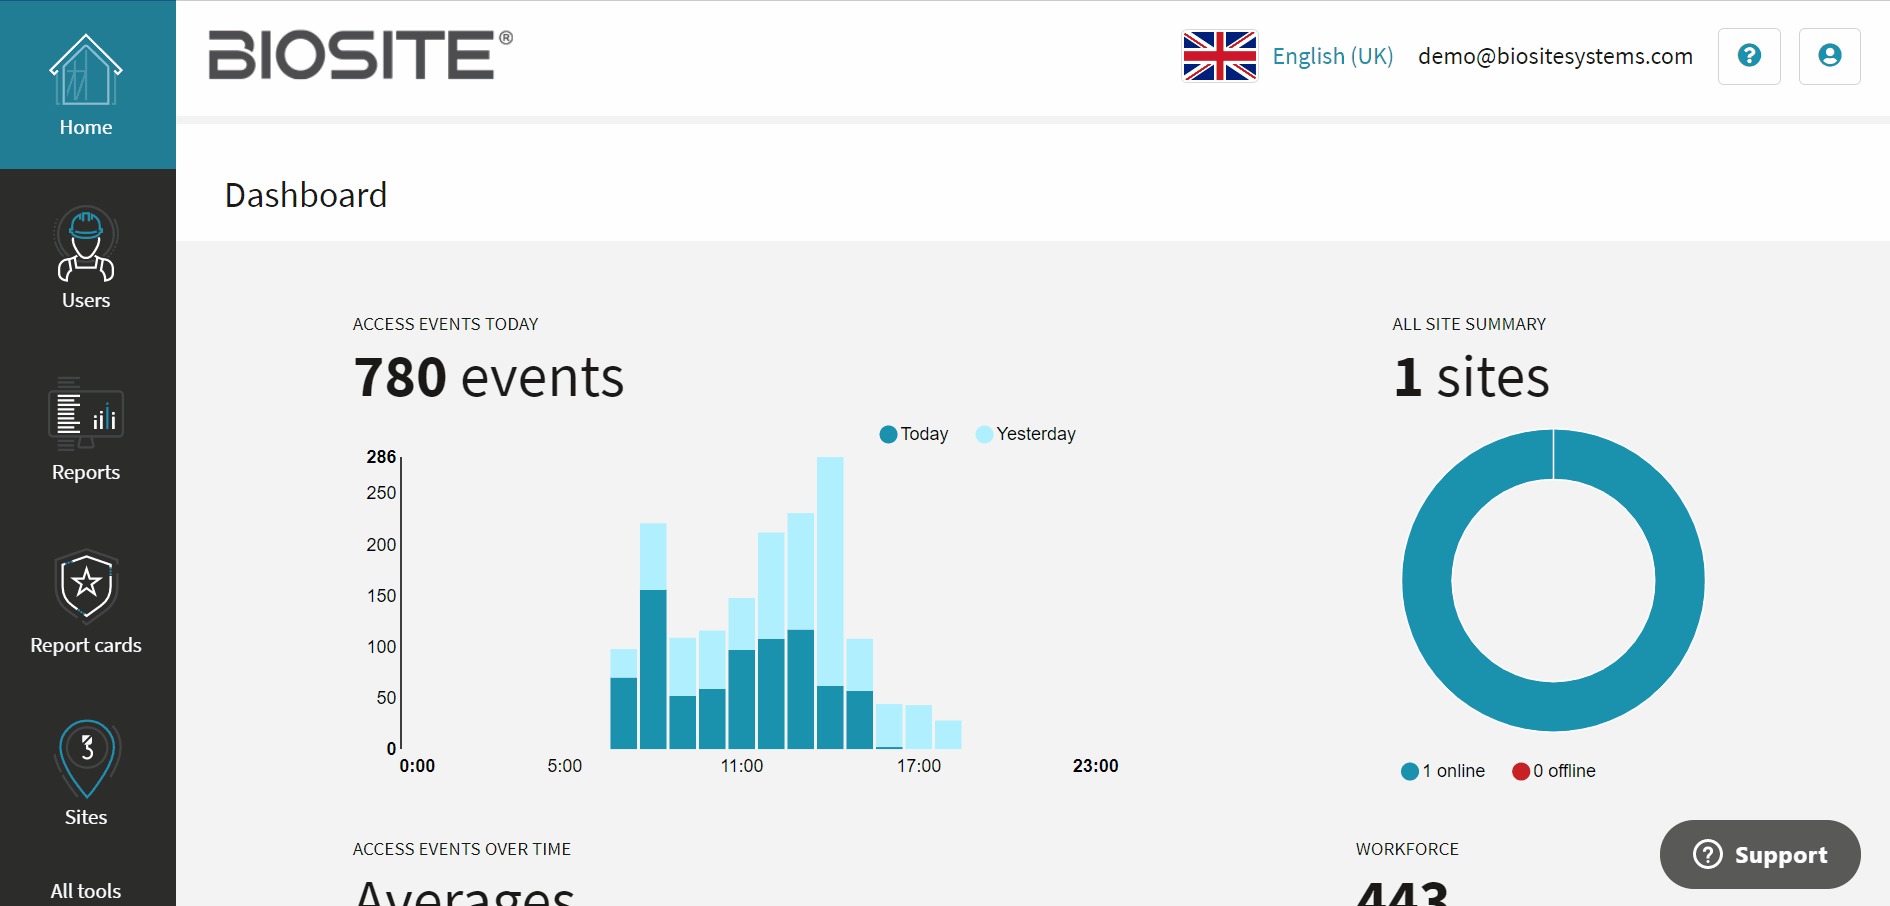This screenshot has width=1890, height=906.
Task: Open the Reports chart icon
Action: click(86, 414)
